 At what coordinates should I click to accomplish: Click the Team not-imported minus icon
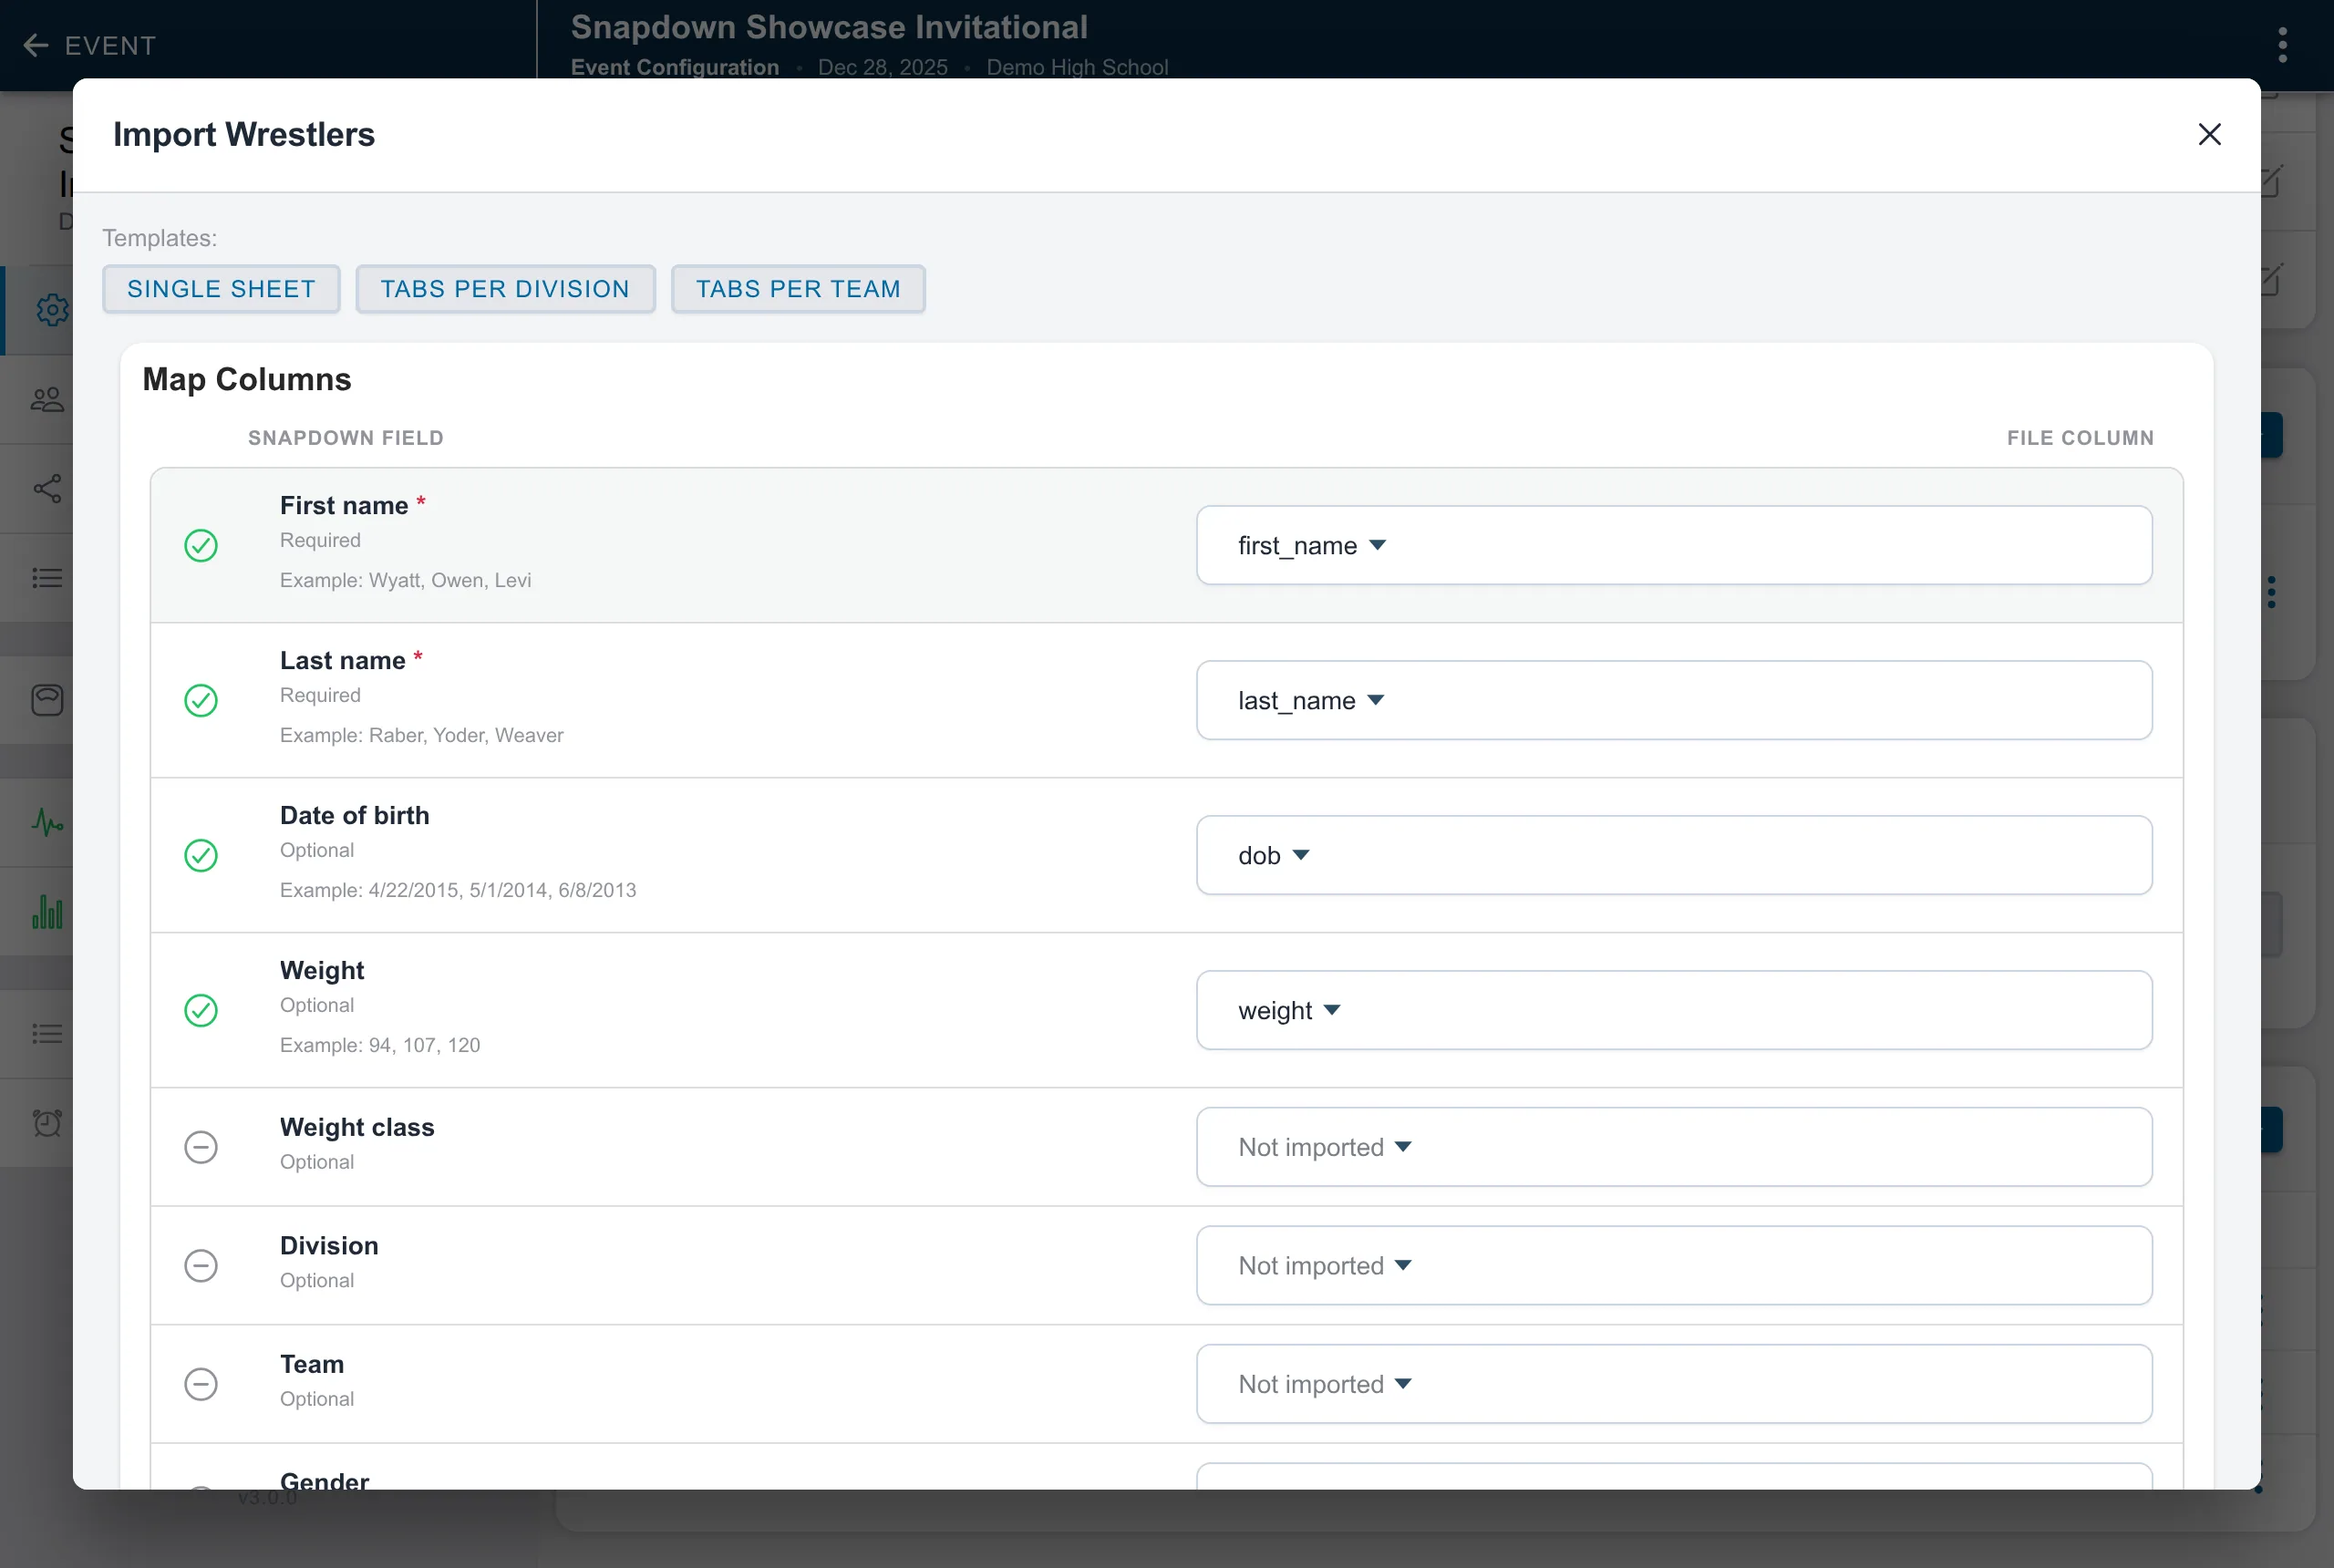pos(201,1384)
